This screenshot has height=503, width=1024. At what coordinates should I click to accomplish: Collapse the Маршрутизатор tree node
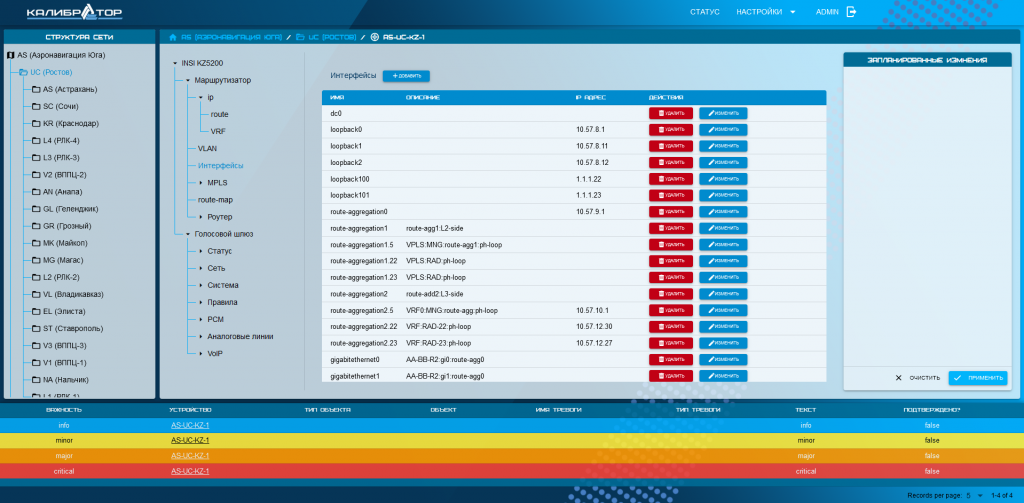(187, 80)
